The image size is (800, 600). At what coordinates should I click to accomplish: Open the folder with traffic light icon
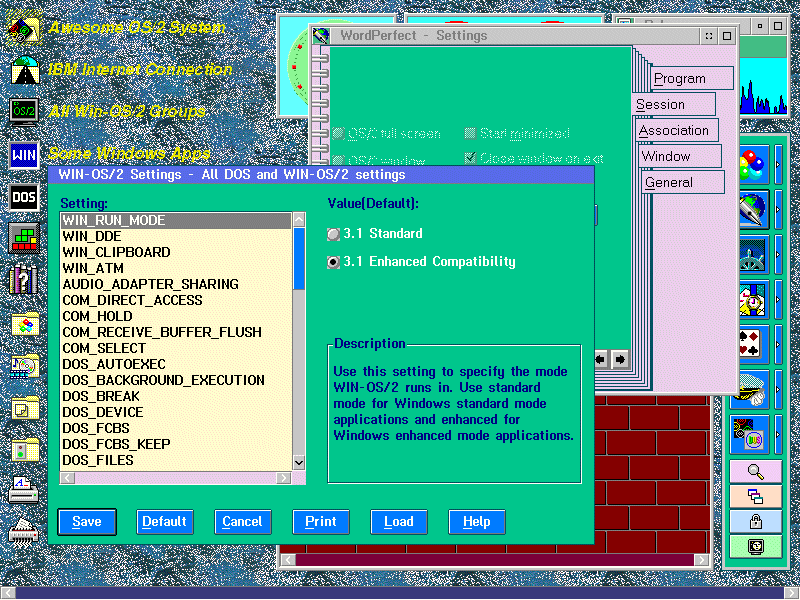point(25,450)
